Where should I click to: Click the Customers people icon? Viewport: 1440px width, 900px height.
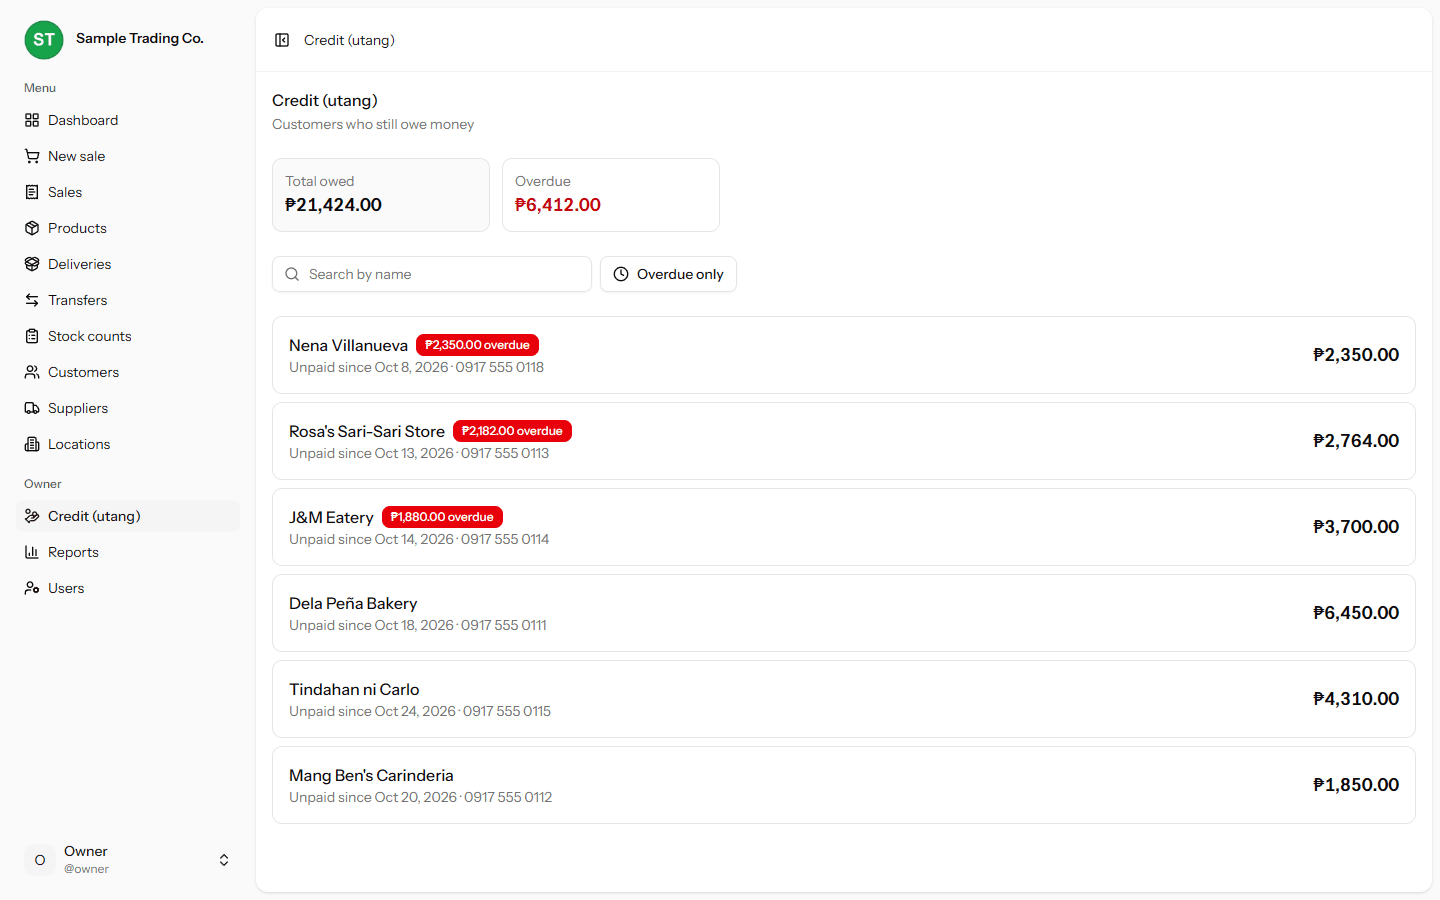coord(32,372)
